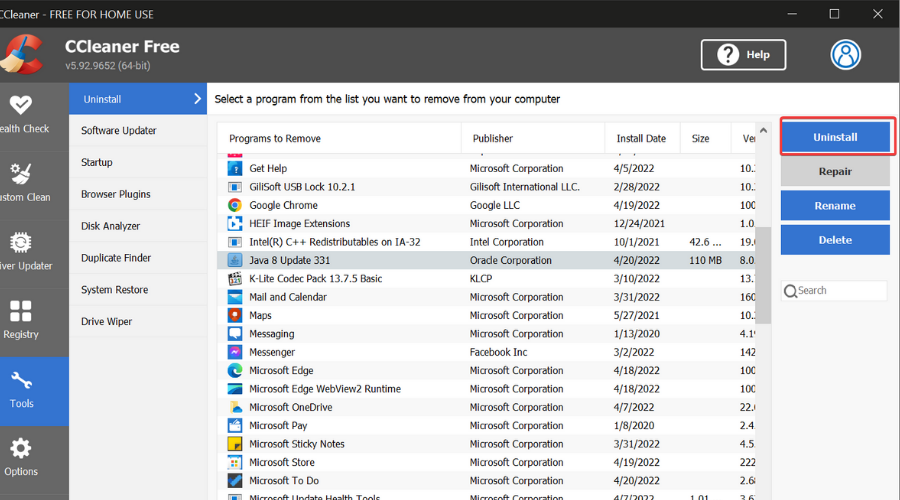
Task: Click the Repair button
Action: click(835, 171)
